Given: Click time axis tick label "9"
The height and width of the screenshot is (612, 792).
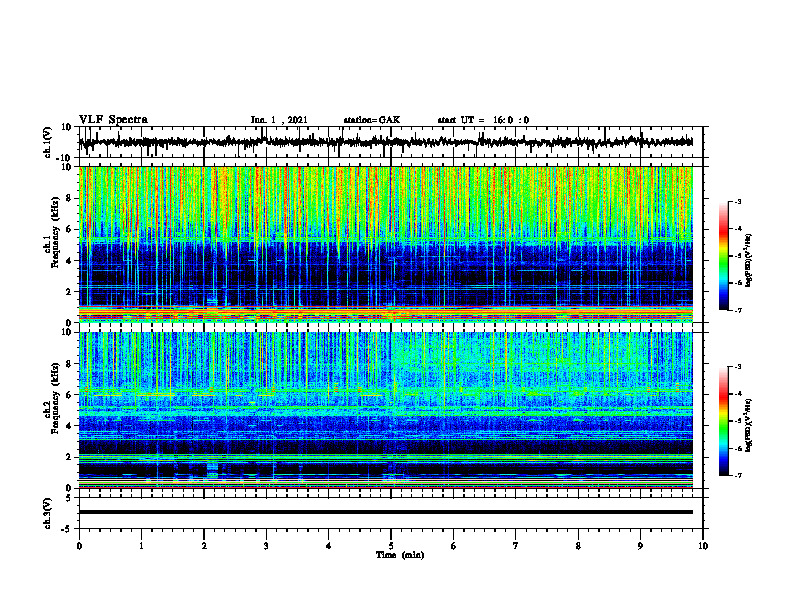Looking at the screenshot, I should tap(640, 546).
